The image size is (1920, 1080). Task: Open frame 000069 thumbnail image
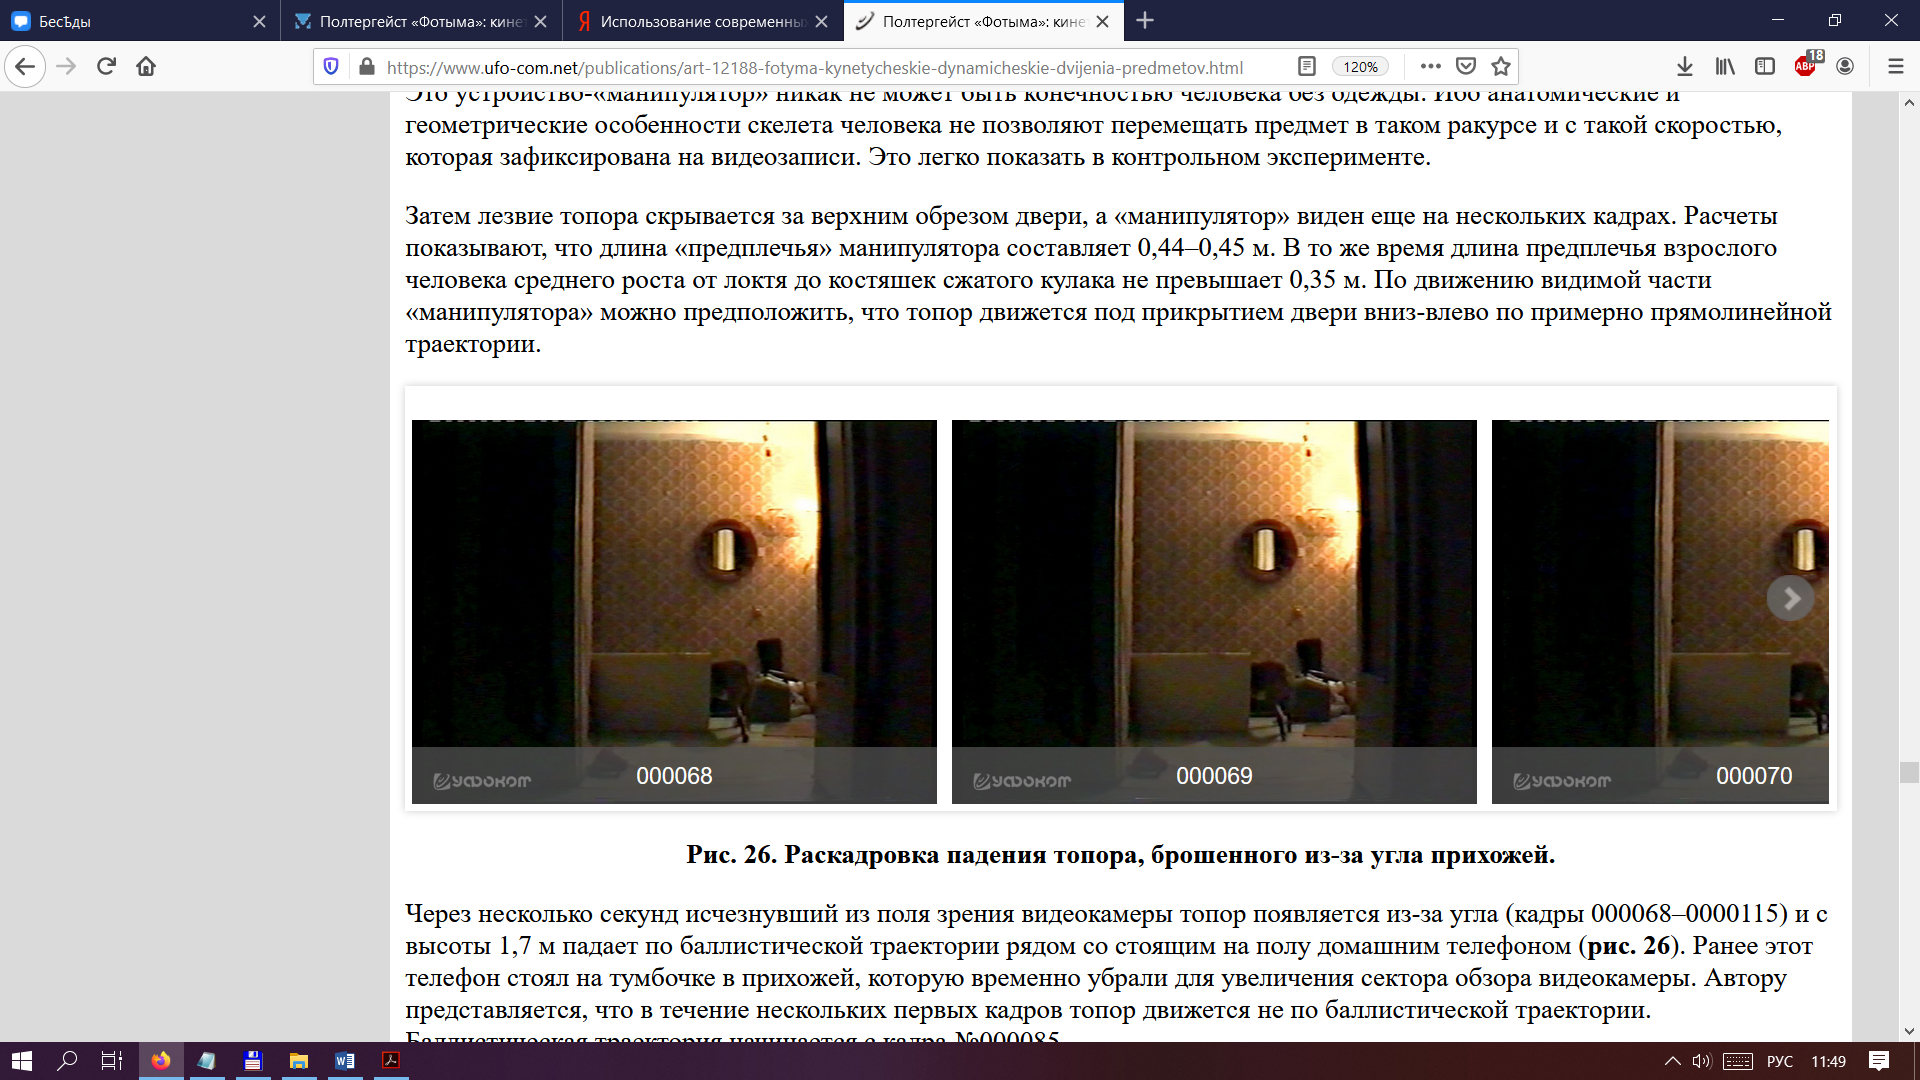pyautogui.click(x=1213, y=600)
